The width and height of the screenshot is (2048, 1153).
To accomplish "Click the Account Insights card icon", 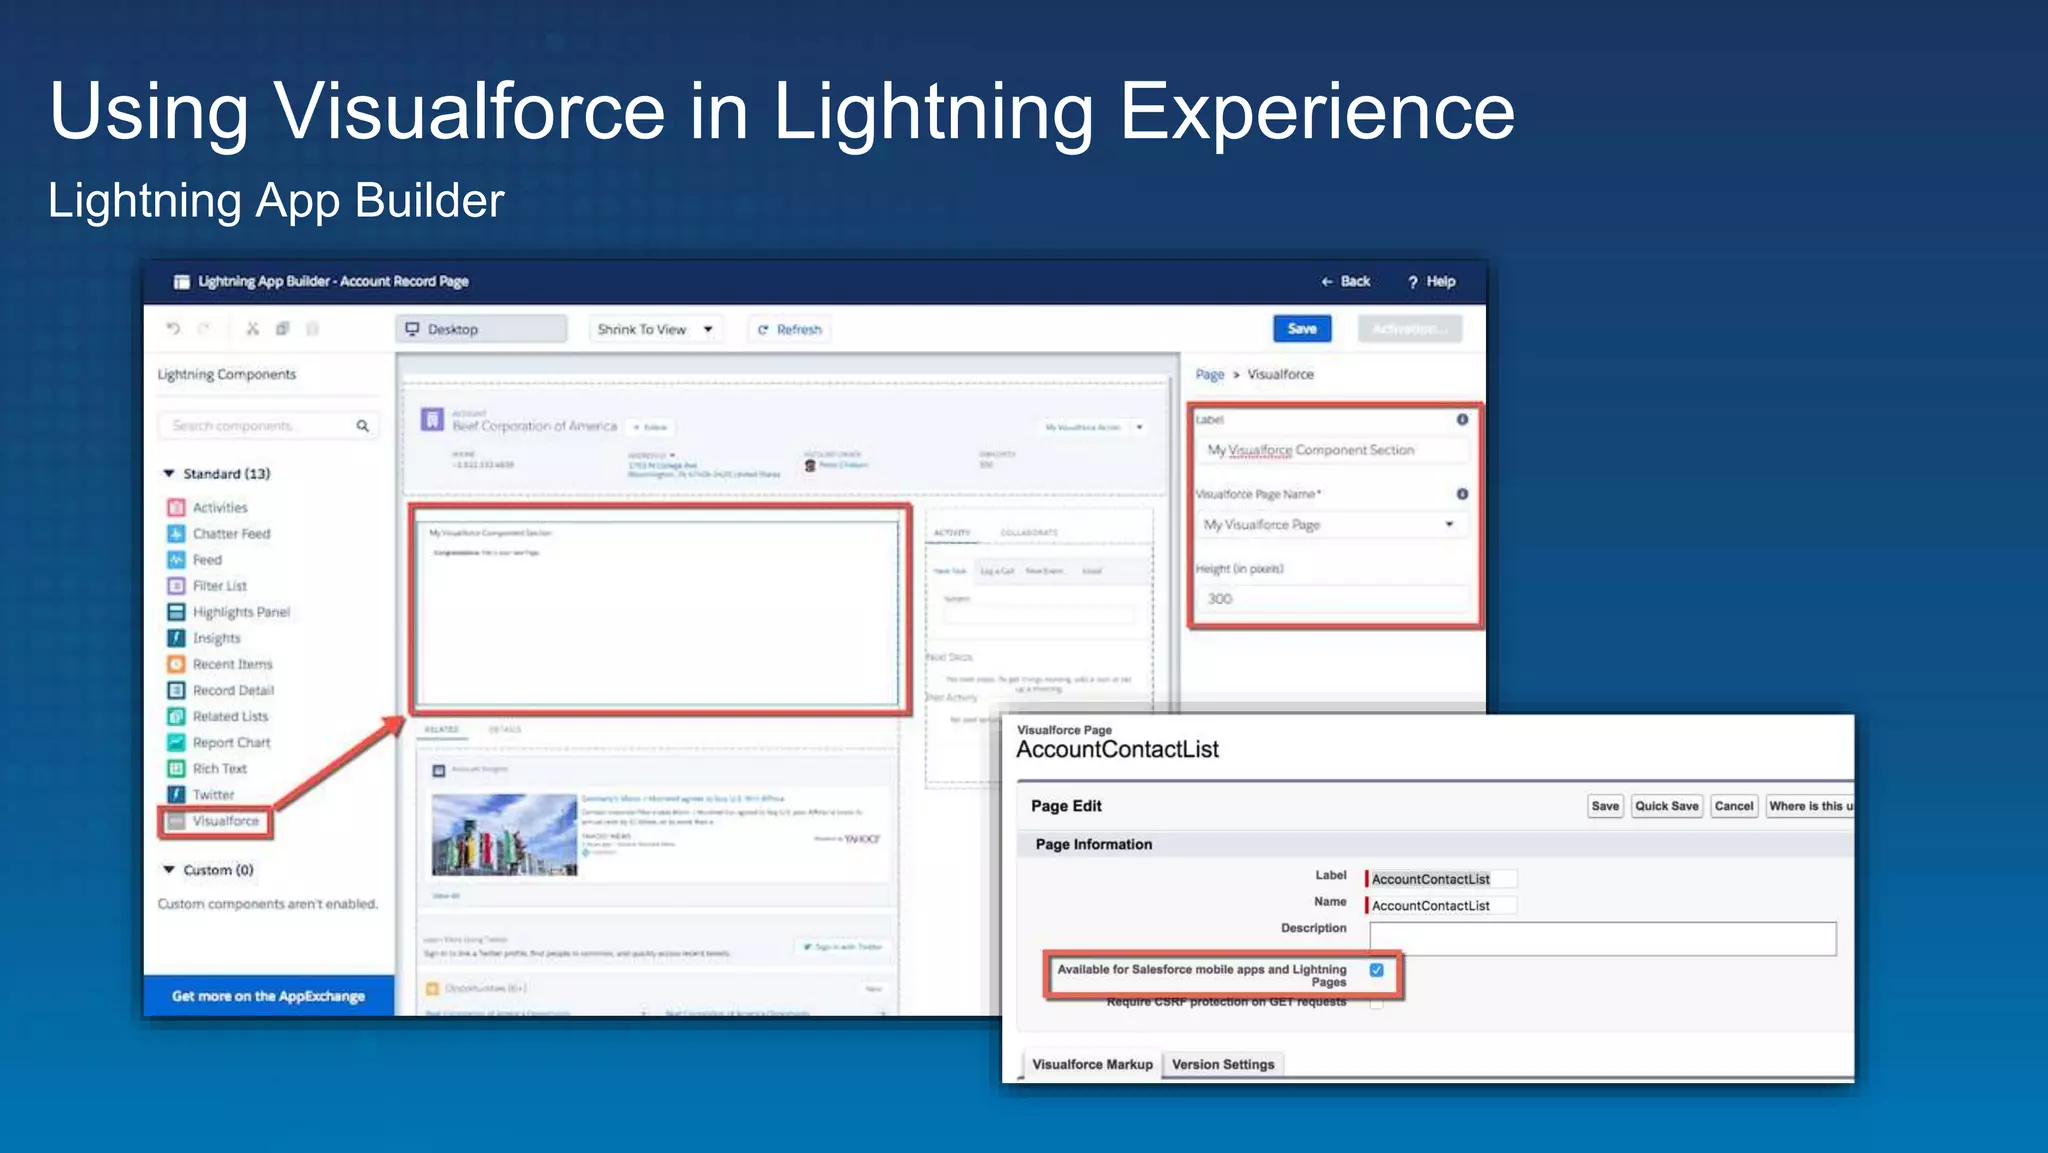I will tap(438, 771).
